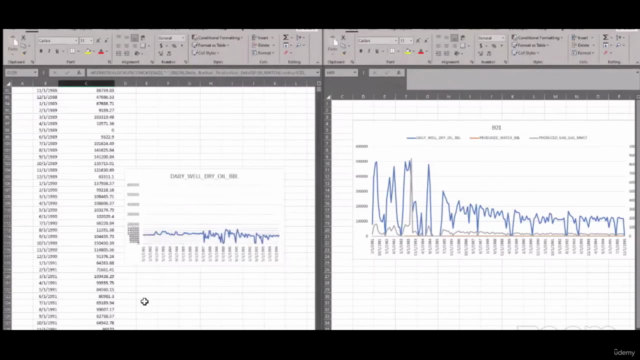The width and height of the screenshot is (640, 360).
Task: Pick yellow Fill Color in left window
Action: click(x=88, y=51)
